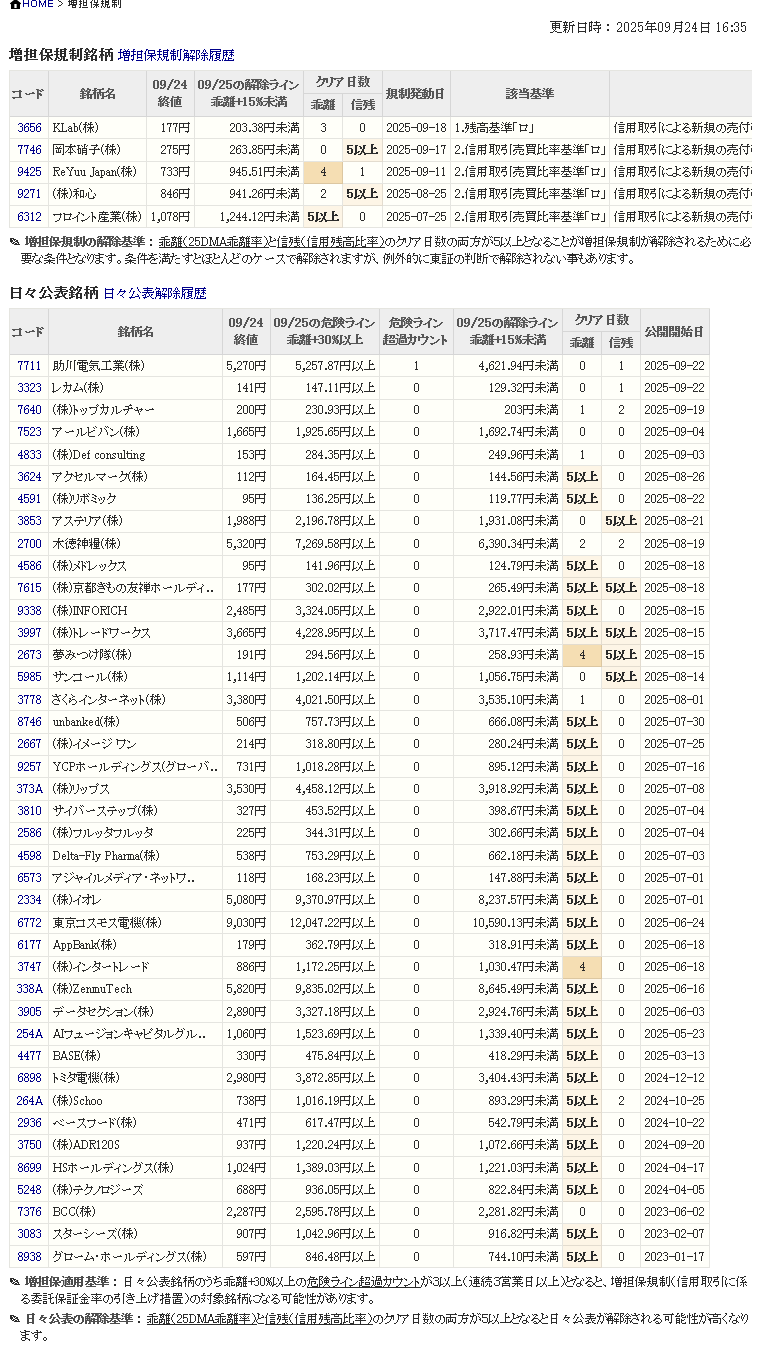Open stock code 8938 link
The width and height of the screenshot is (763, 1353).
pyautogui.click(x=29, y=1257)
